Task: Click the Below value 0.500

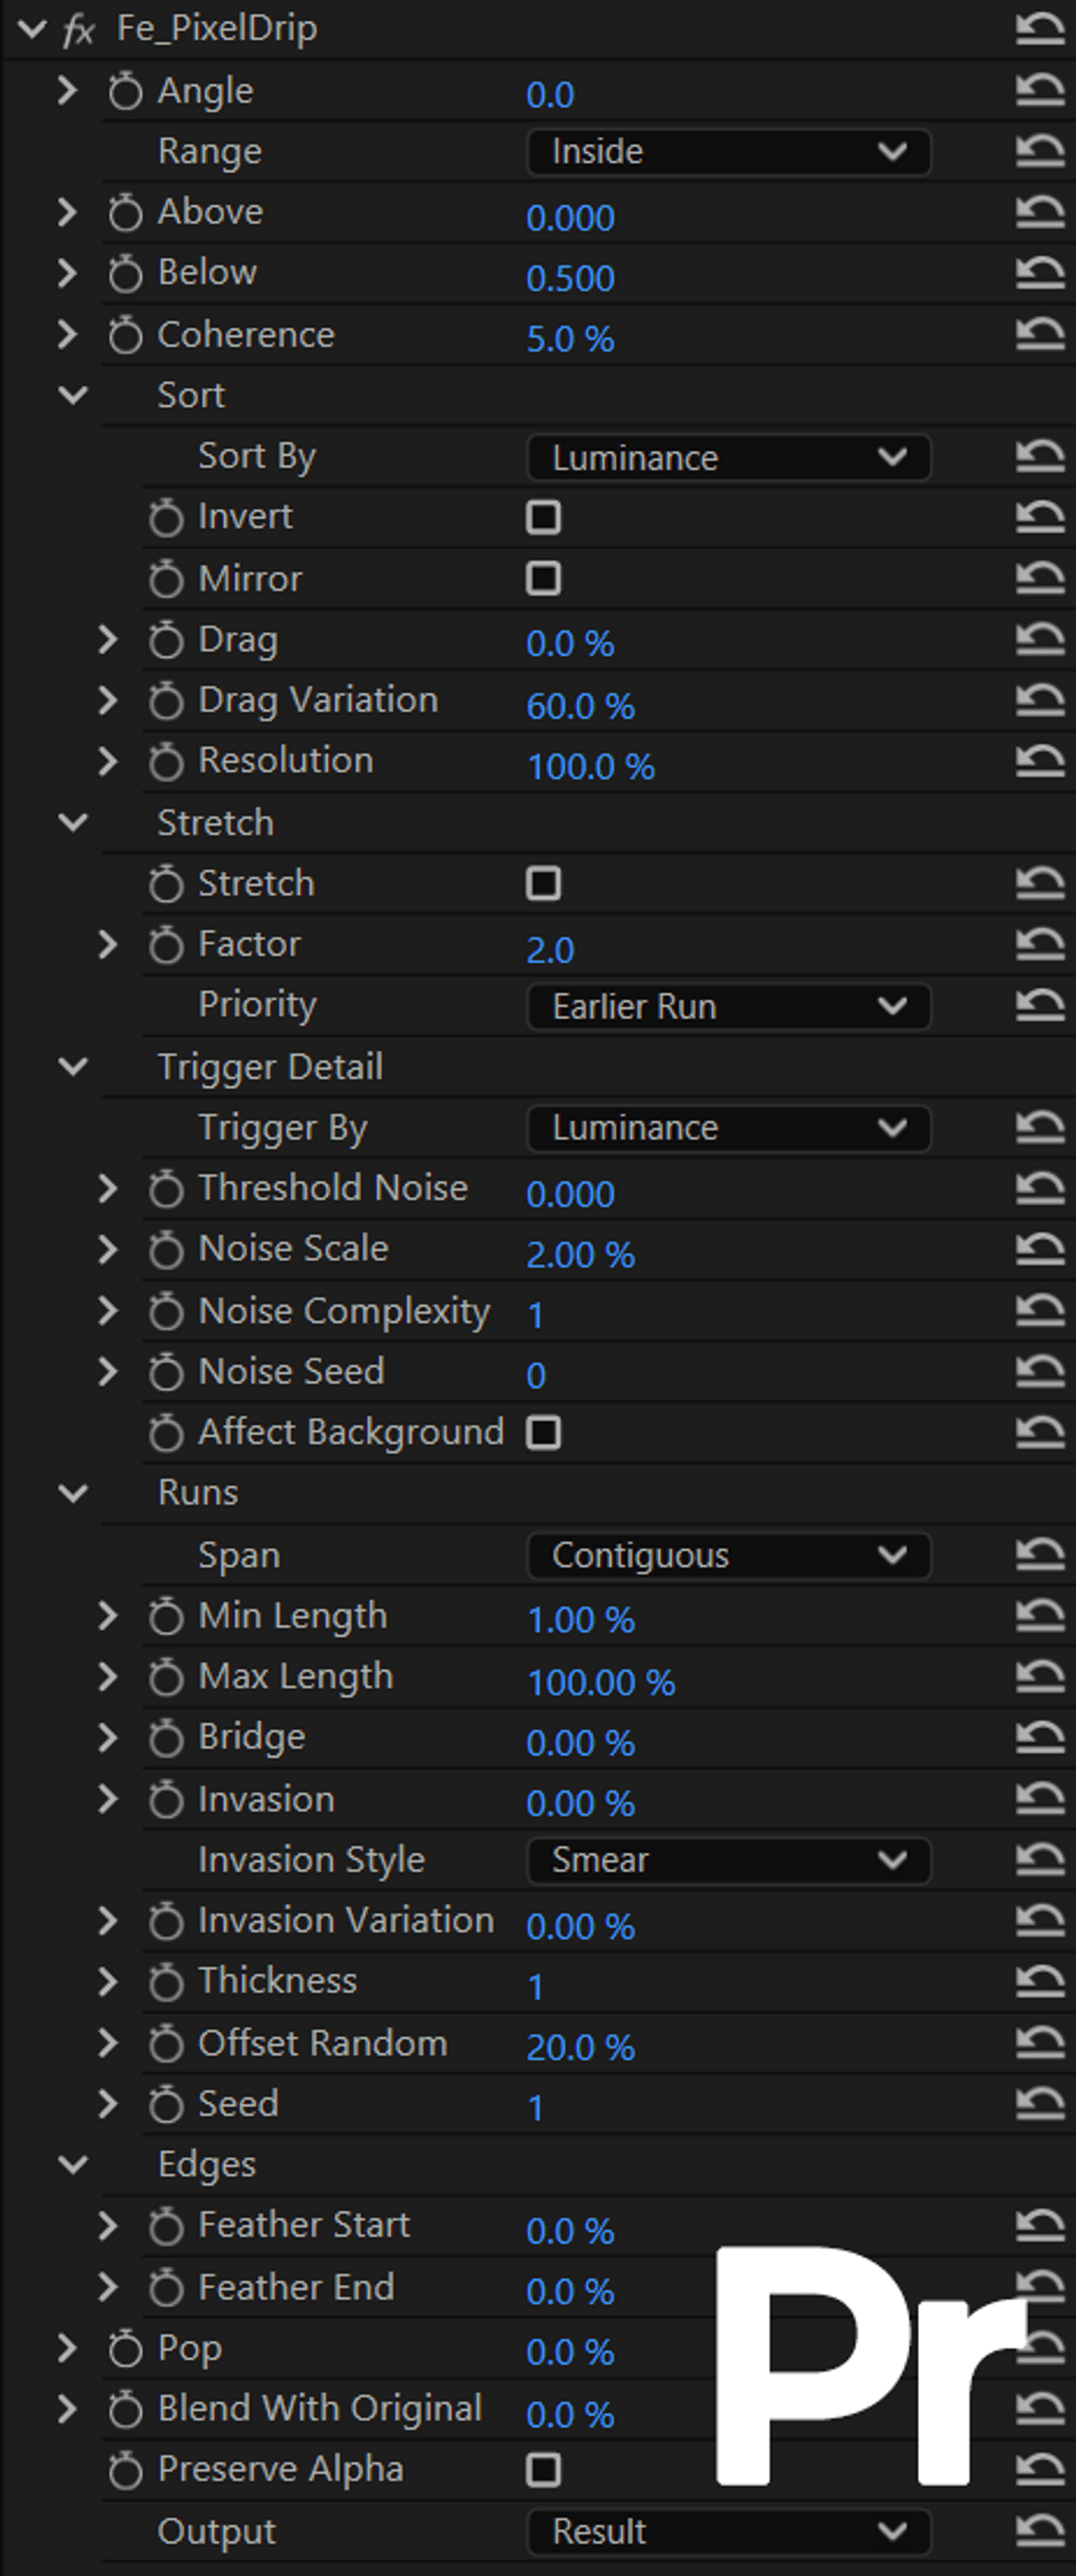Action: click(570, 278)
